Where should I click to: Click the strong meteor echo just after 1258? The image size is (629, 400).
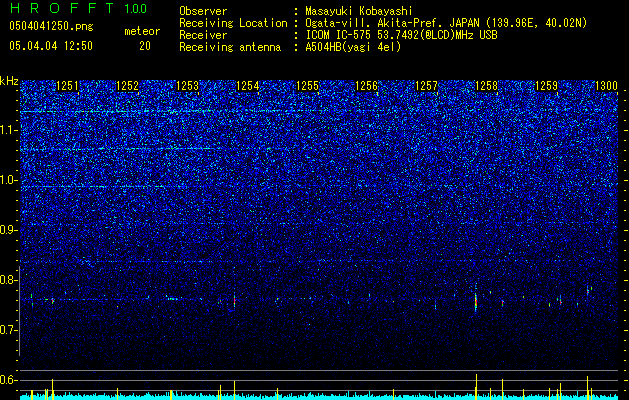point(476,300)
